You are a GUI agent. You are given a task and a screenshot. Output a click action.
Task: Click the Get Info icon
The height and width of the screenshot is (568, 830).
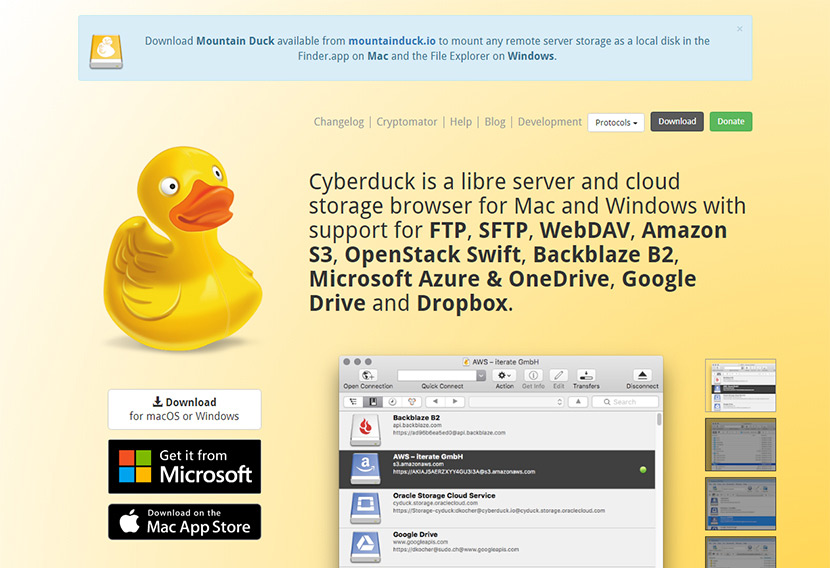533,375
